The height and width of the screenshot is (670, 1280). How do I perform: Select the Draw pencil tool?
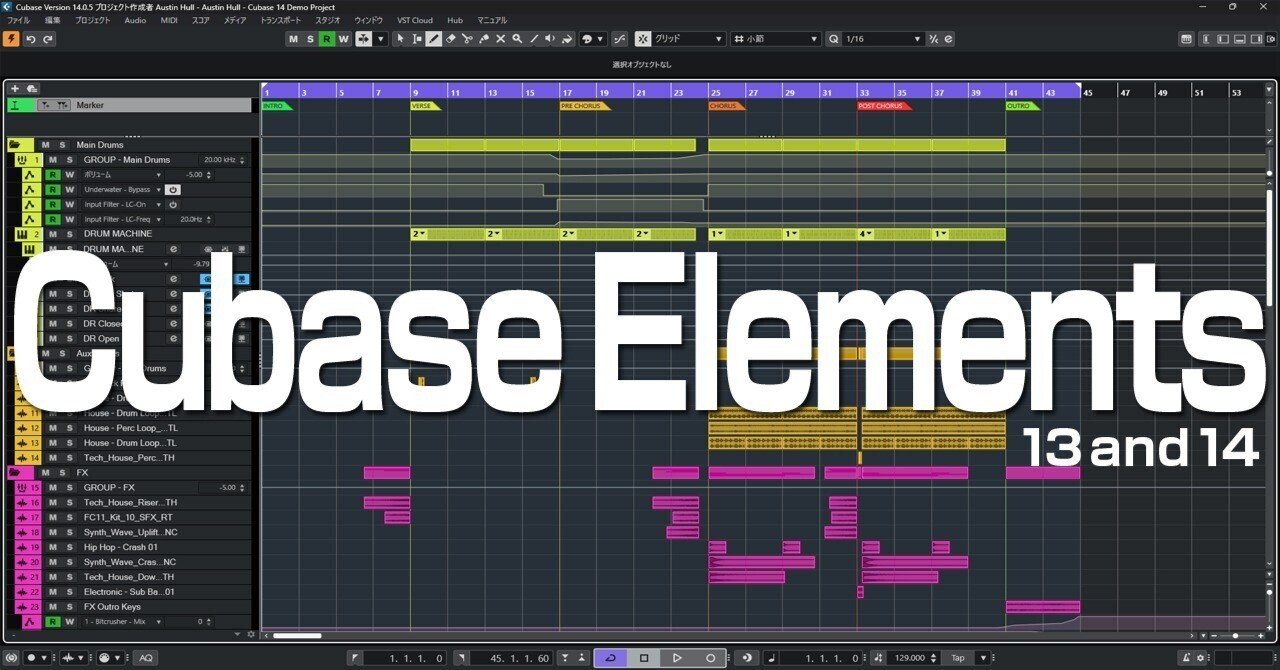[434, 39]
